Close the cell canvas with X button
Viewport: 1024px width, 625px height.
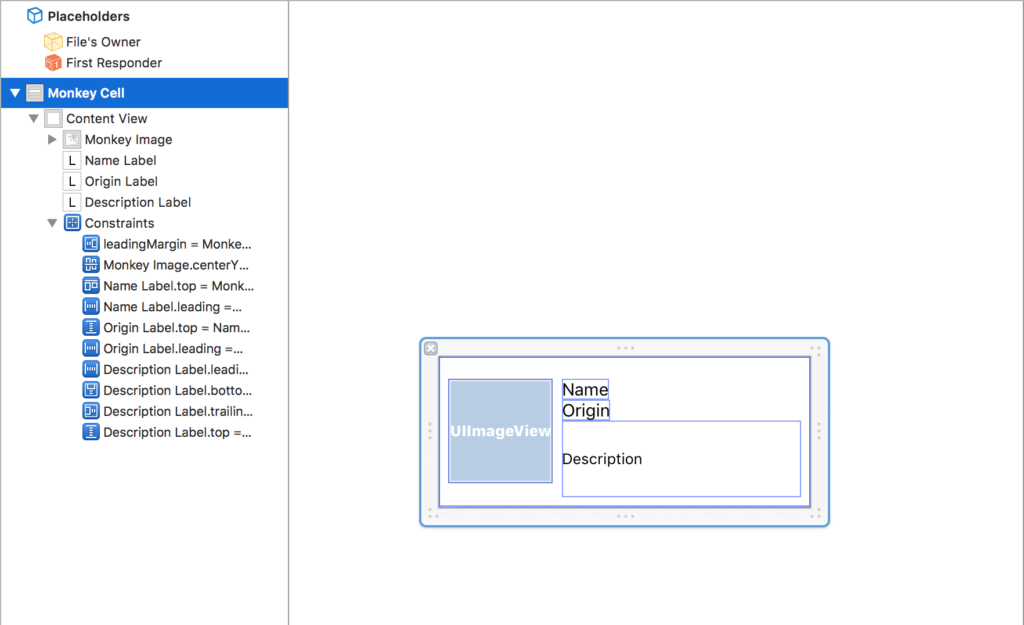431,348
